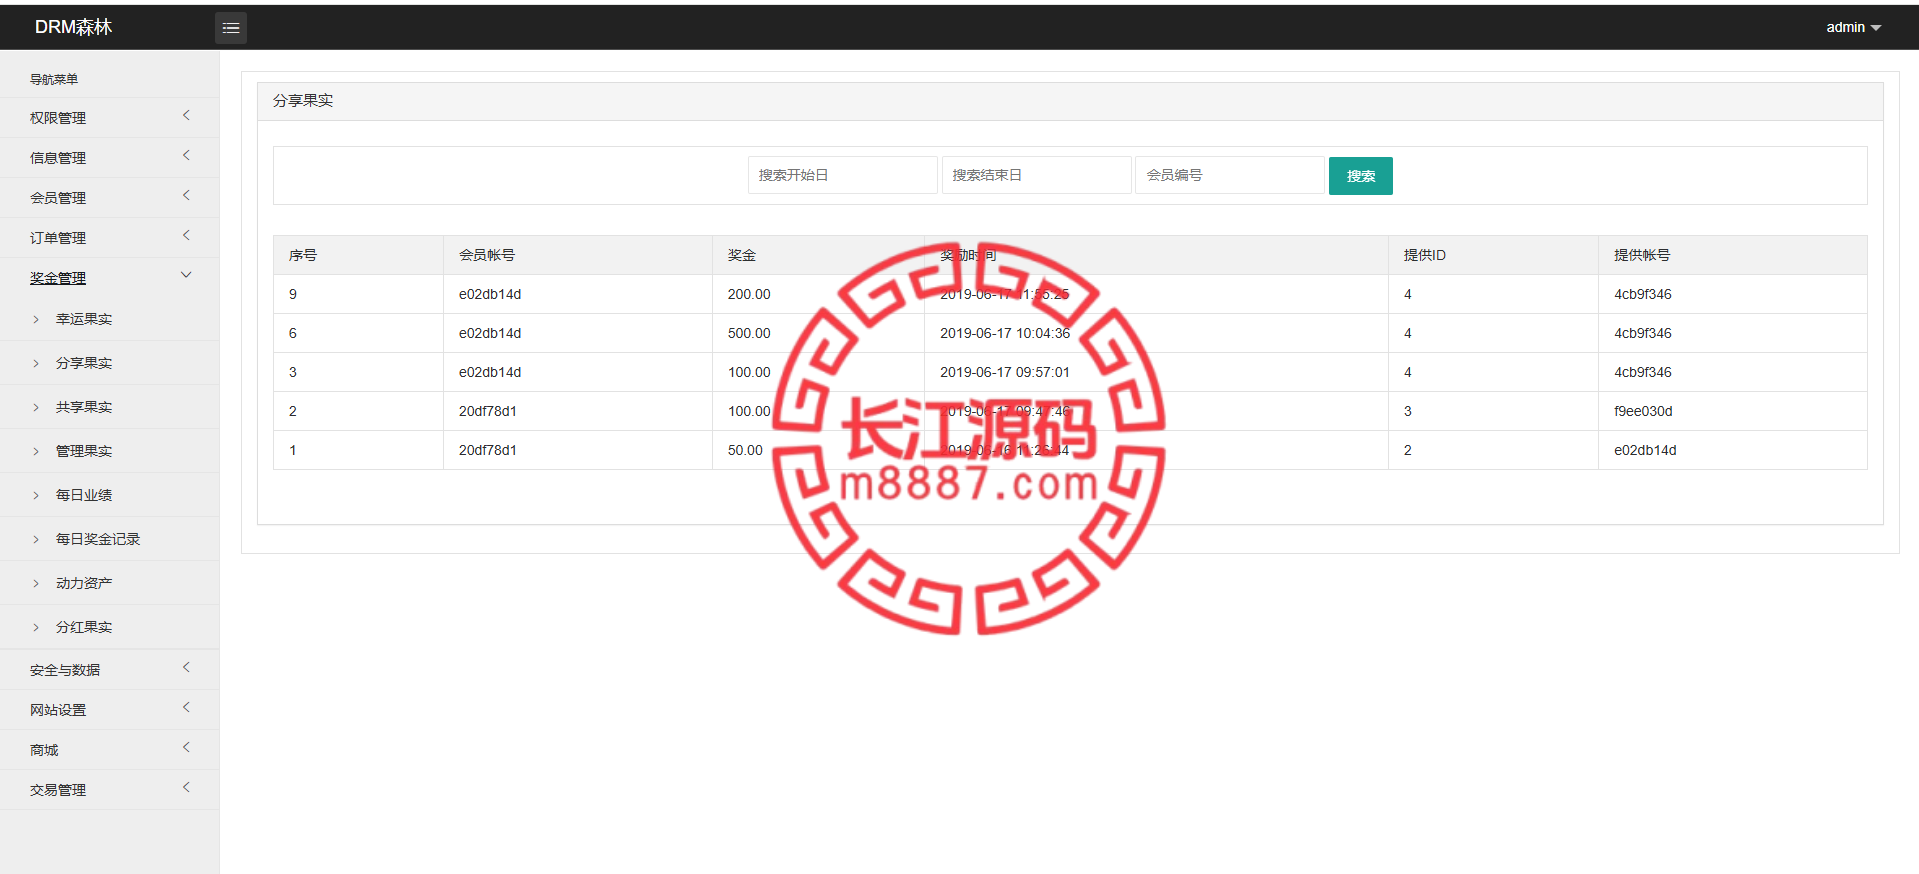Expand the 商城 menu
Image resolution: width=1919 pixels, height=874 pixels.
point(109,749)
